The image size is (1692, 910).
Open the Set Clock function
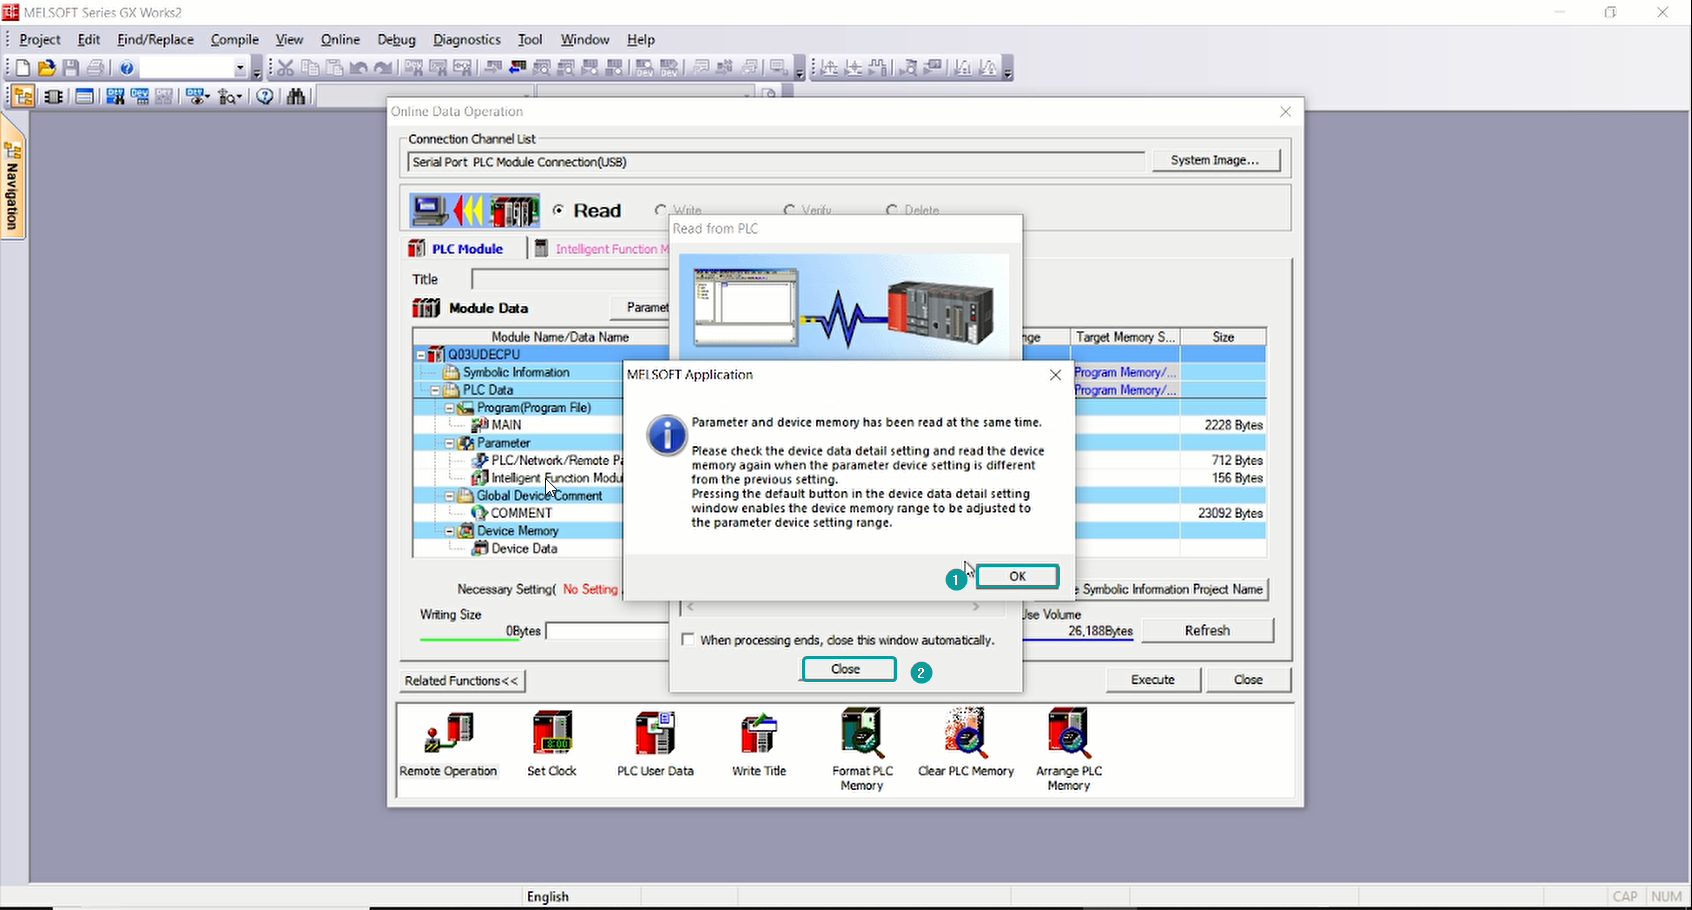[552, 735]
